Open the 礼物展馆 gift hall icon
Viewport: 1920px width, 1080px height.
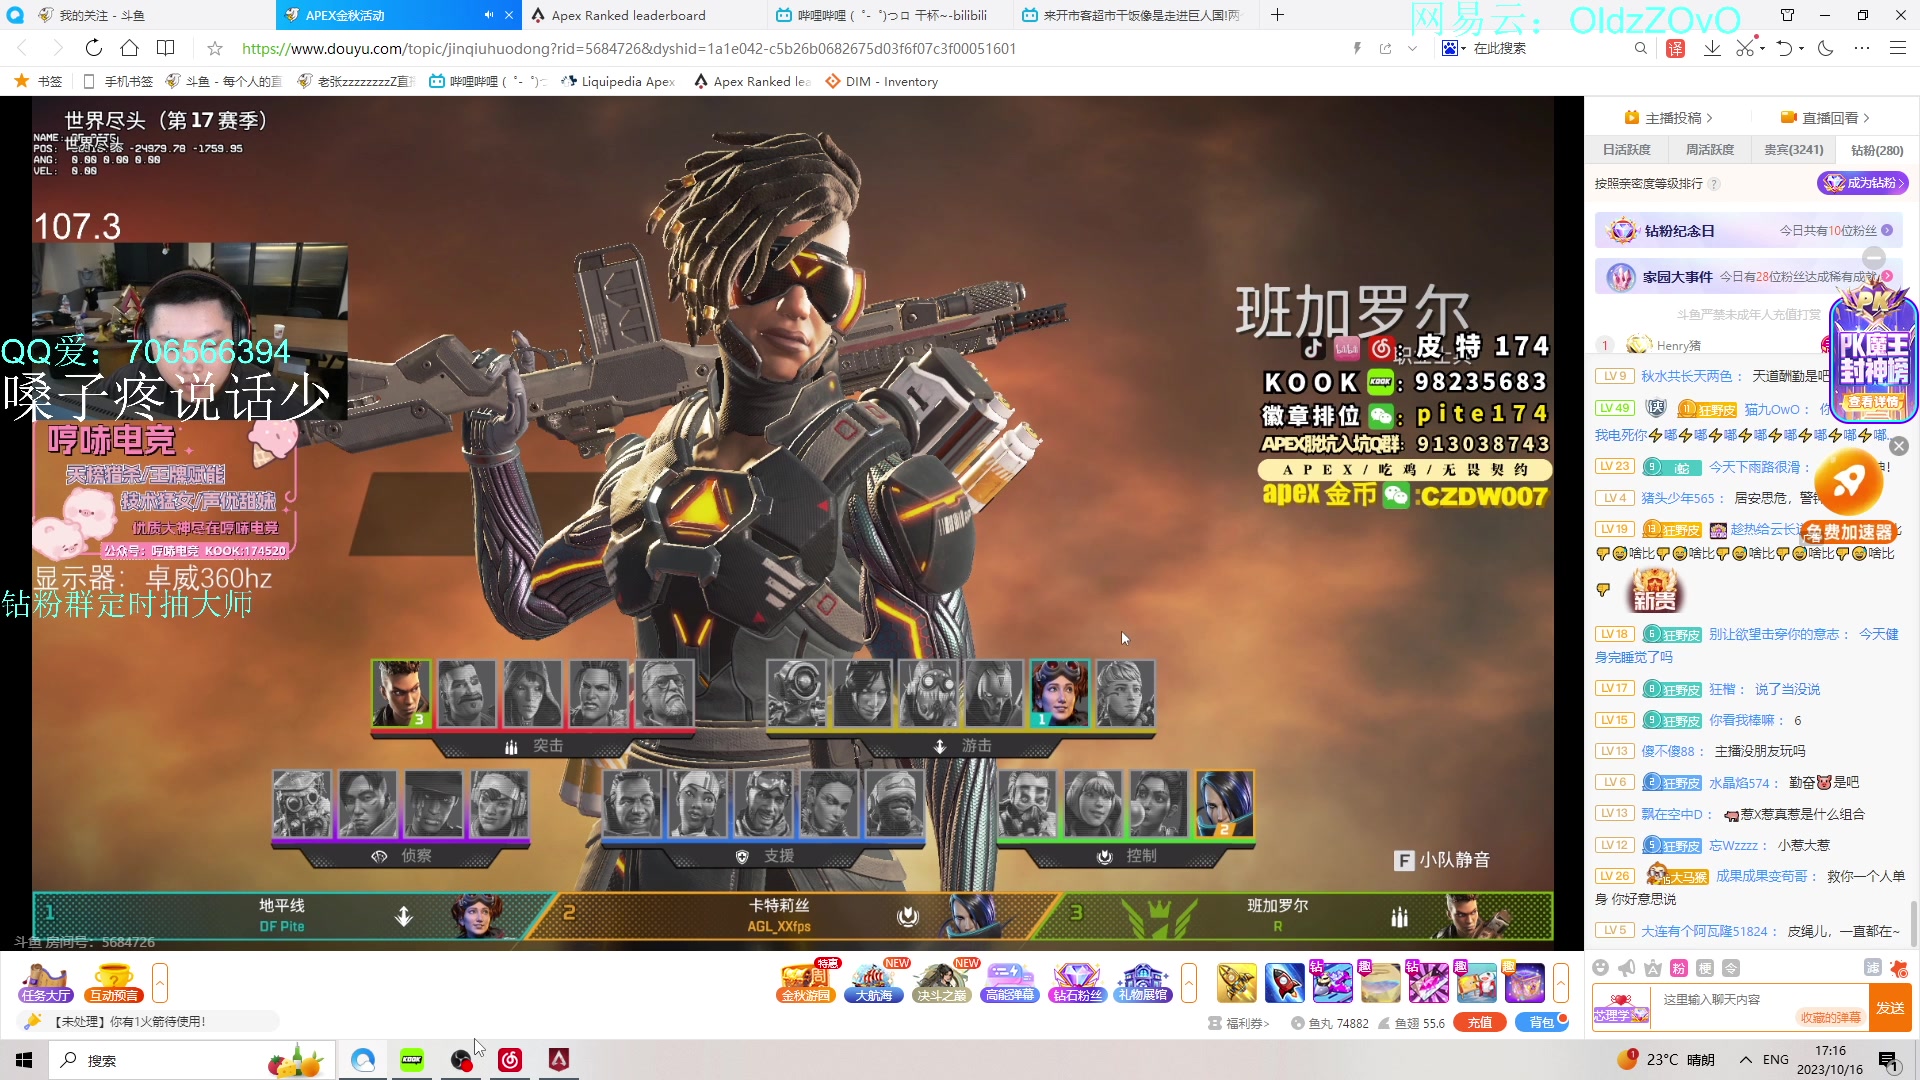1143,981
